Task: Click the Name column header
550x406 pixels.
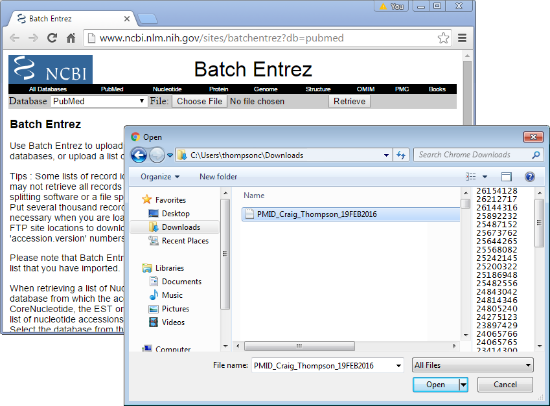Action: 254,195
